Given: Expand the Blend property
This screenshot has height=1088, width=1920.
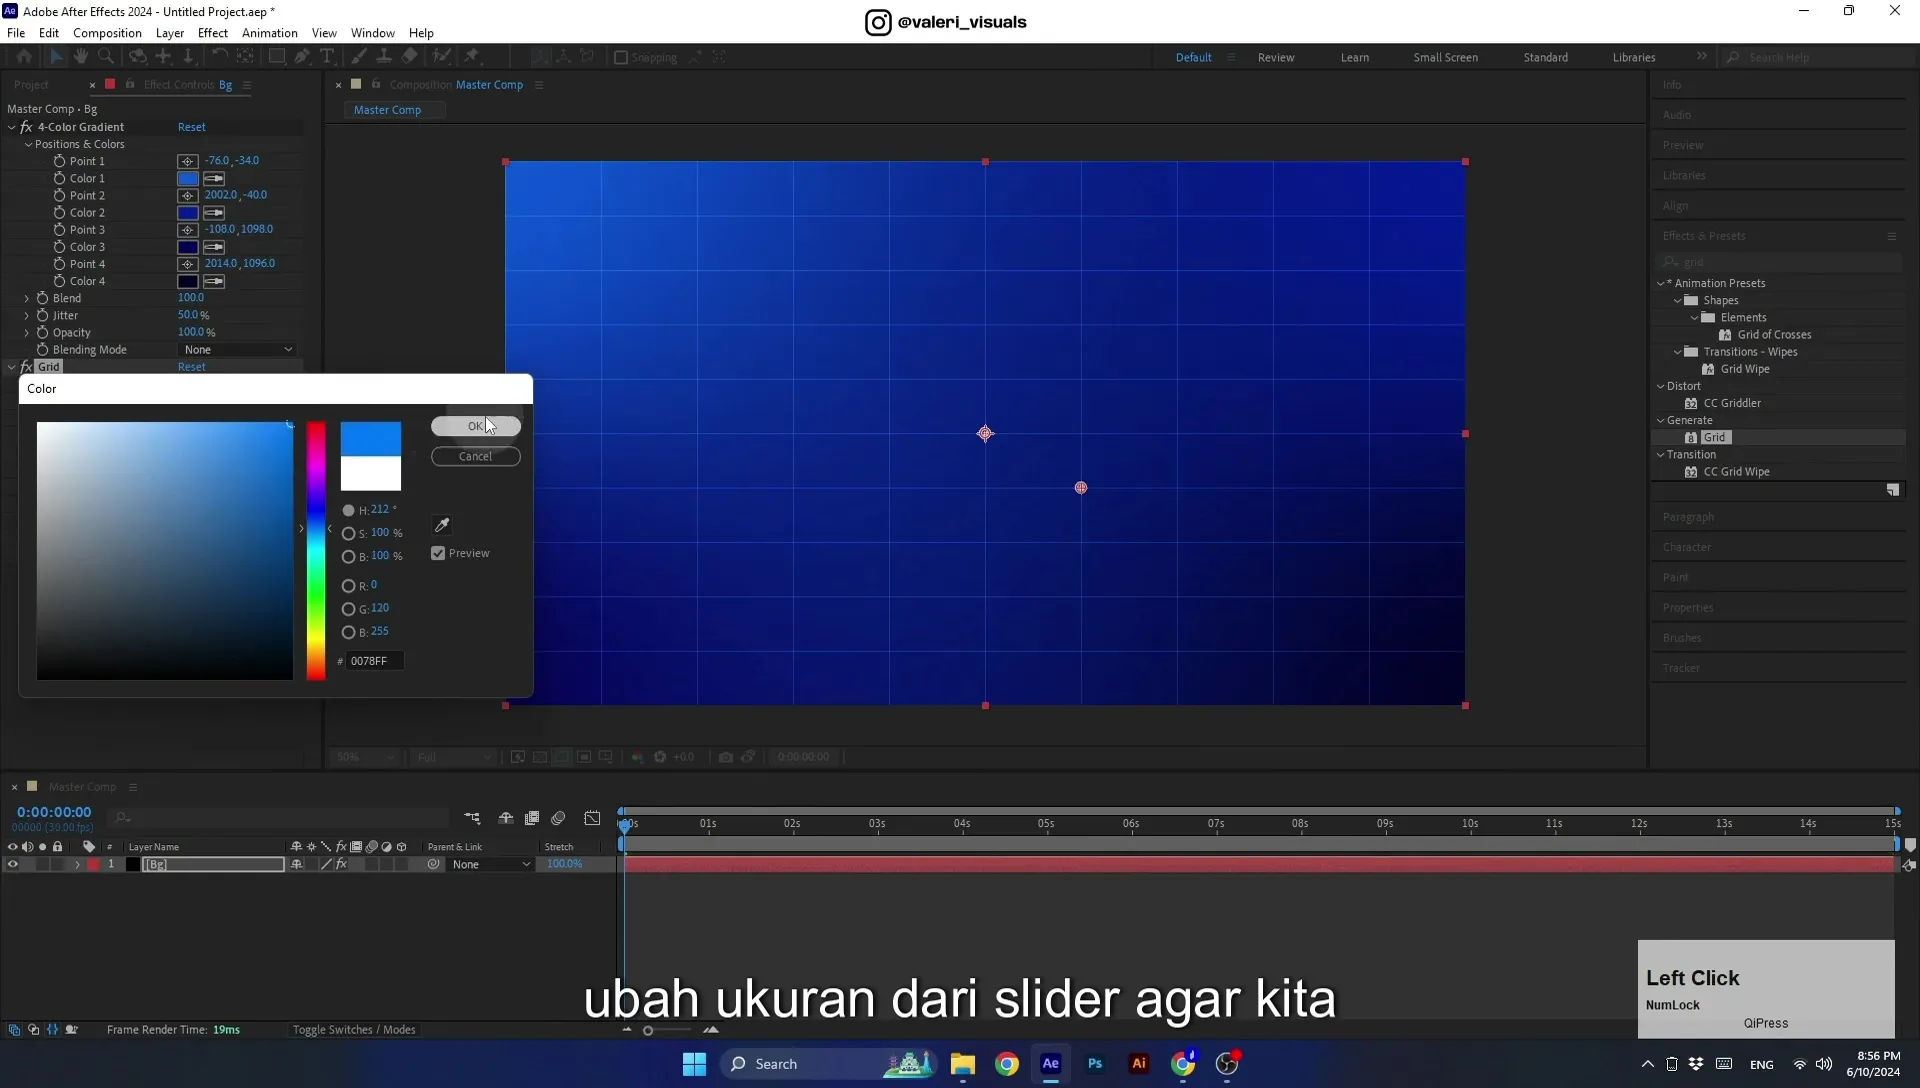Looking at the screenshot, I should coord(27,298).
